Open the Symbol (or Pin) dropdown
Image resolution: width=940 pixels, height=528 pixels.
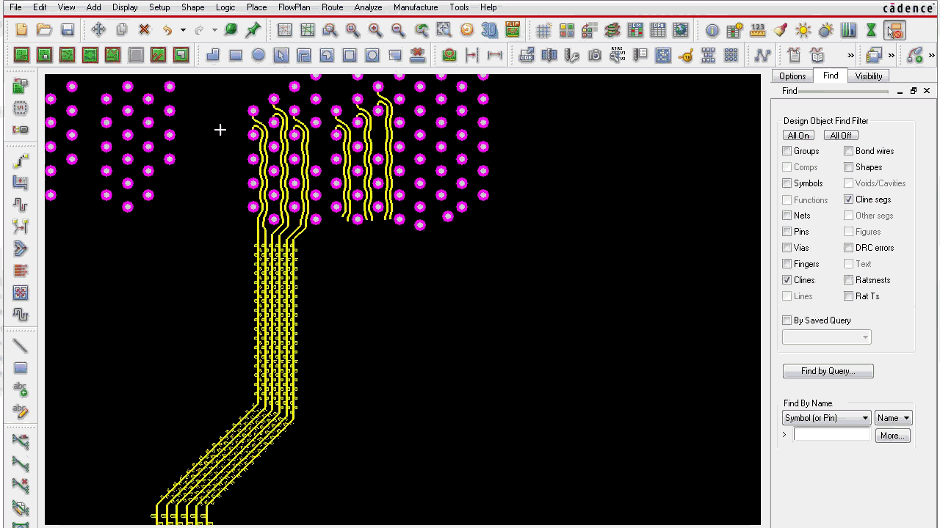coord(827,418)
